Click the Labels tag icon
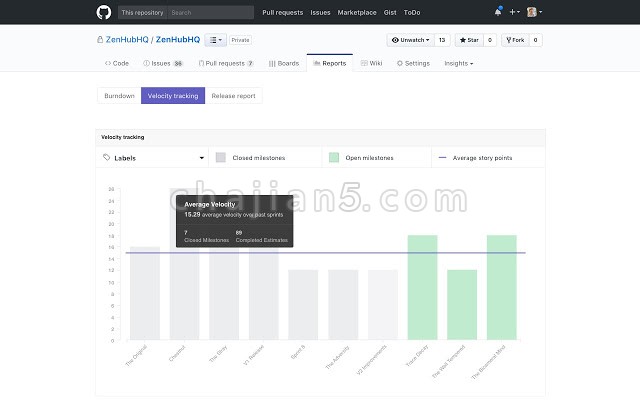640x400 pixels. 107,158
